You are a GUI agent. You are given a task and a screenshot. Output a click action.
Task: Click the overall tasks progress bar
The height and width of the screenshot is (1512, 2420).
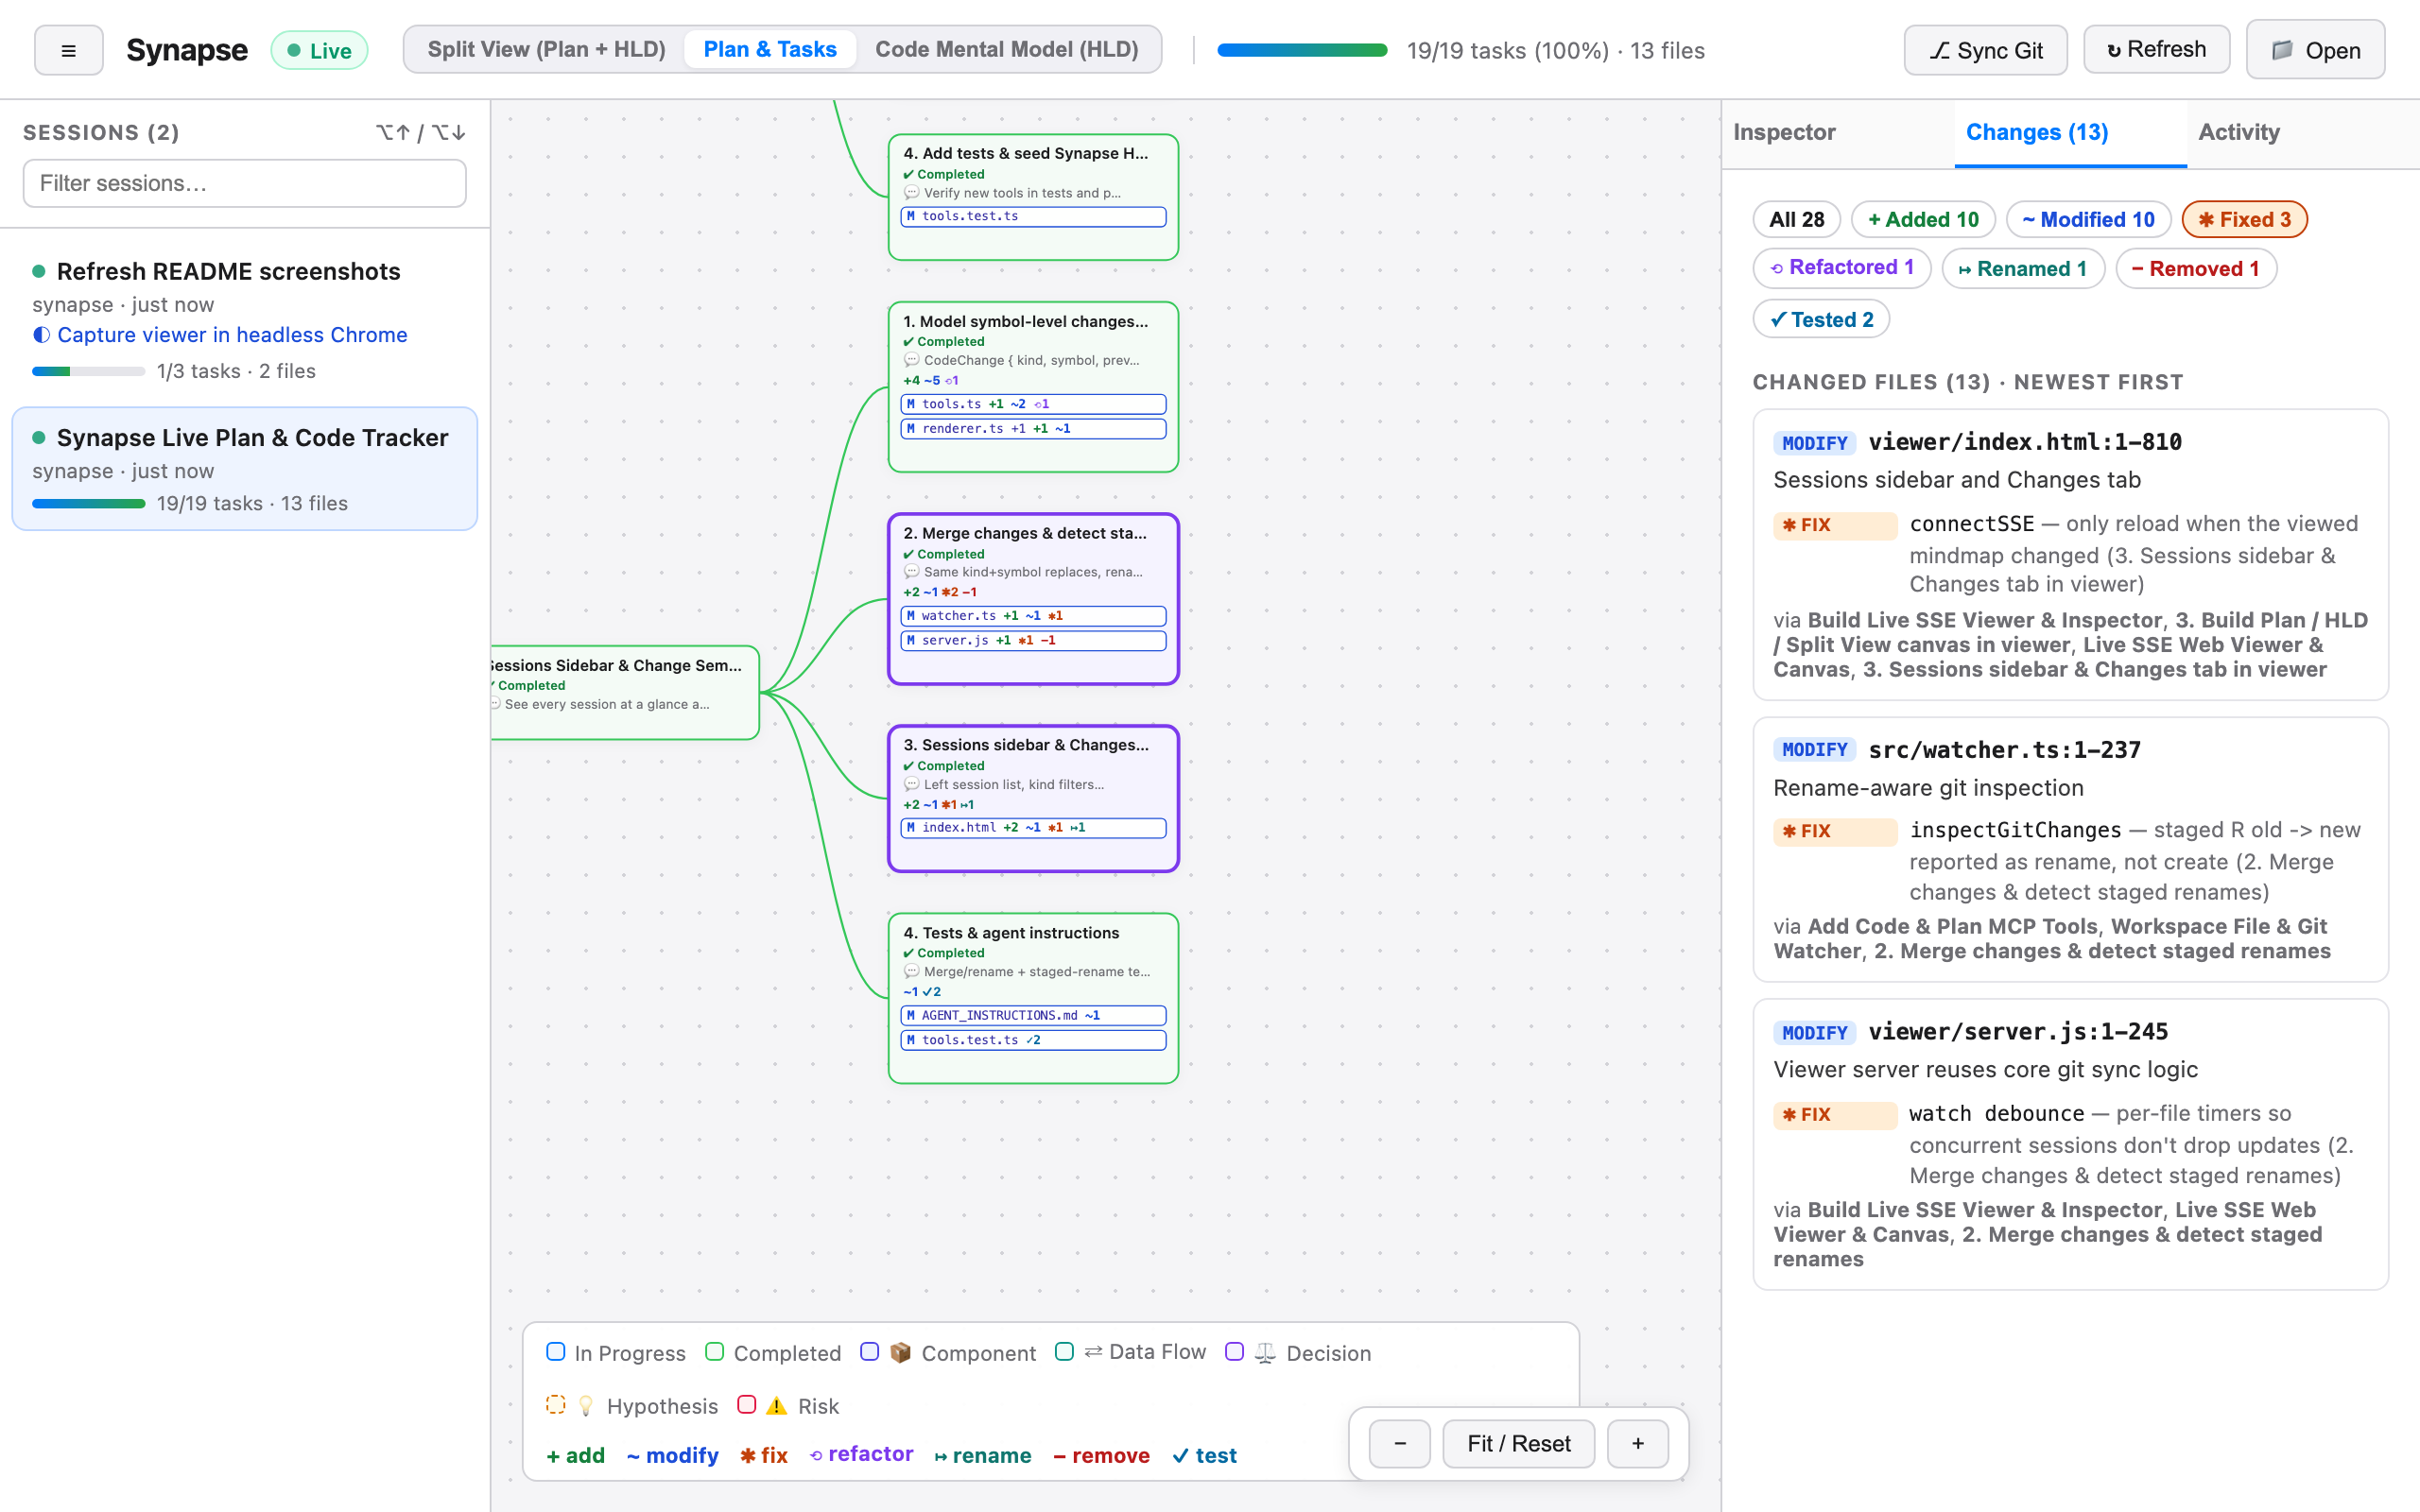pyautogui.click(x=1302, y=50)
